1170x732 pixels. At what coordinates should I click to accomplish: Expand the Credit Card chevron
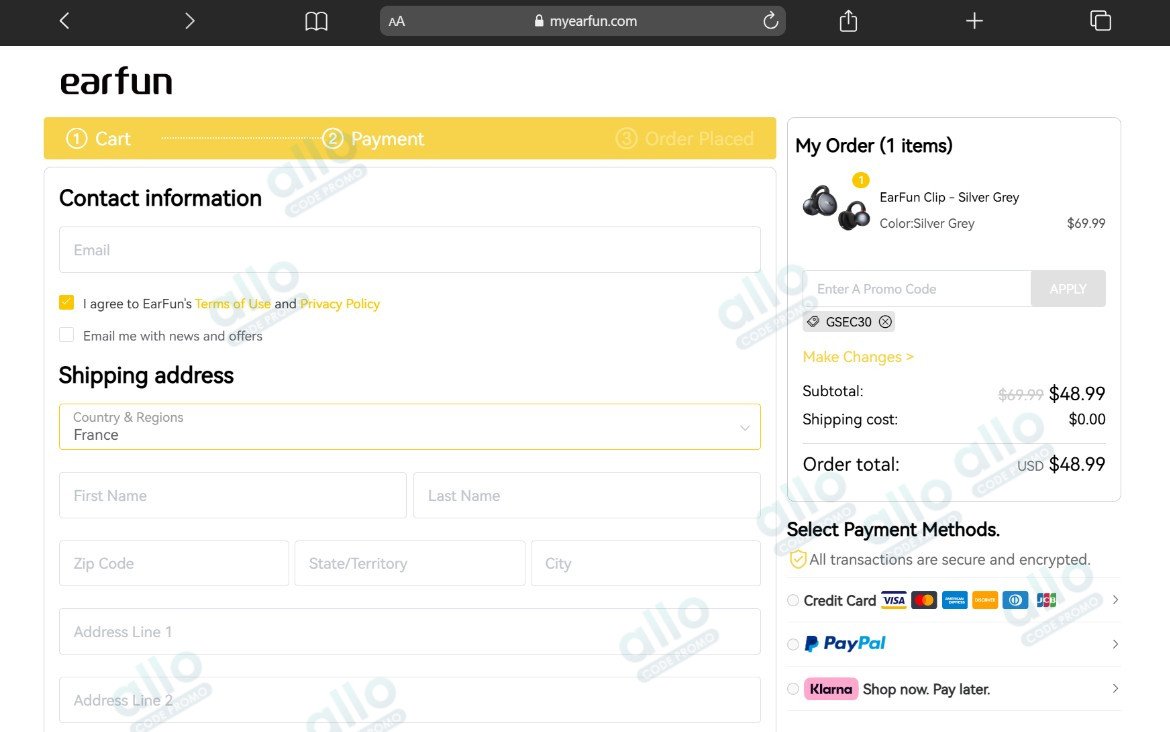1115,599
